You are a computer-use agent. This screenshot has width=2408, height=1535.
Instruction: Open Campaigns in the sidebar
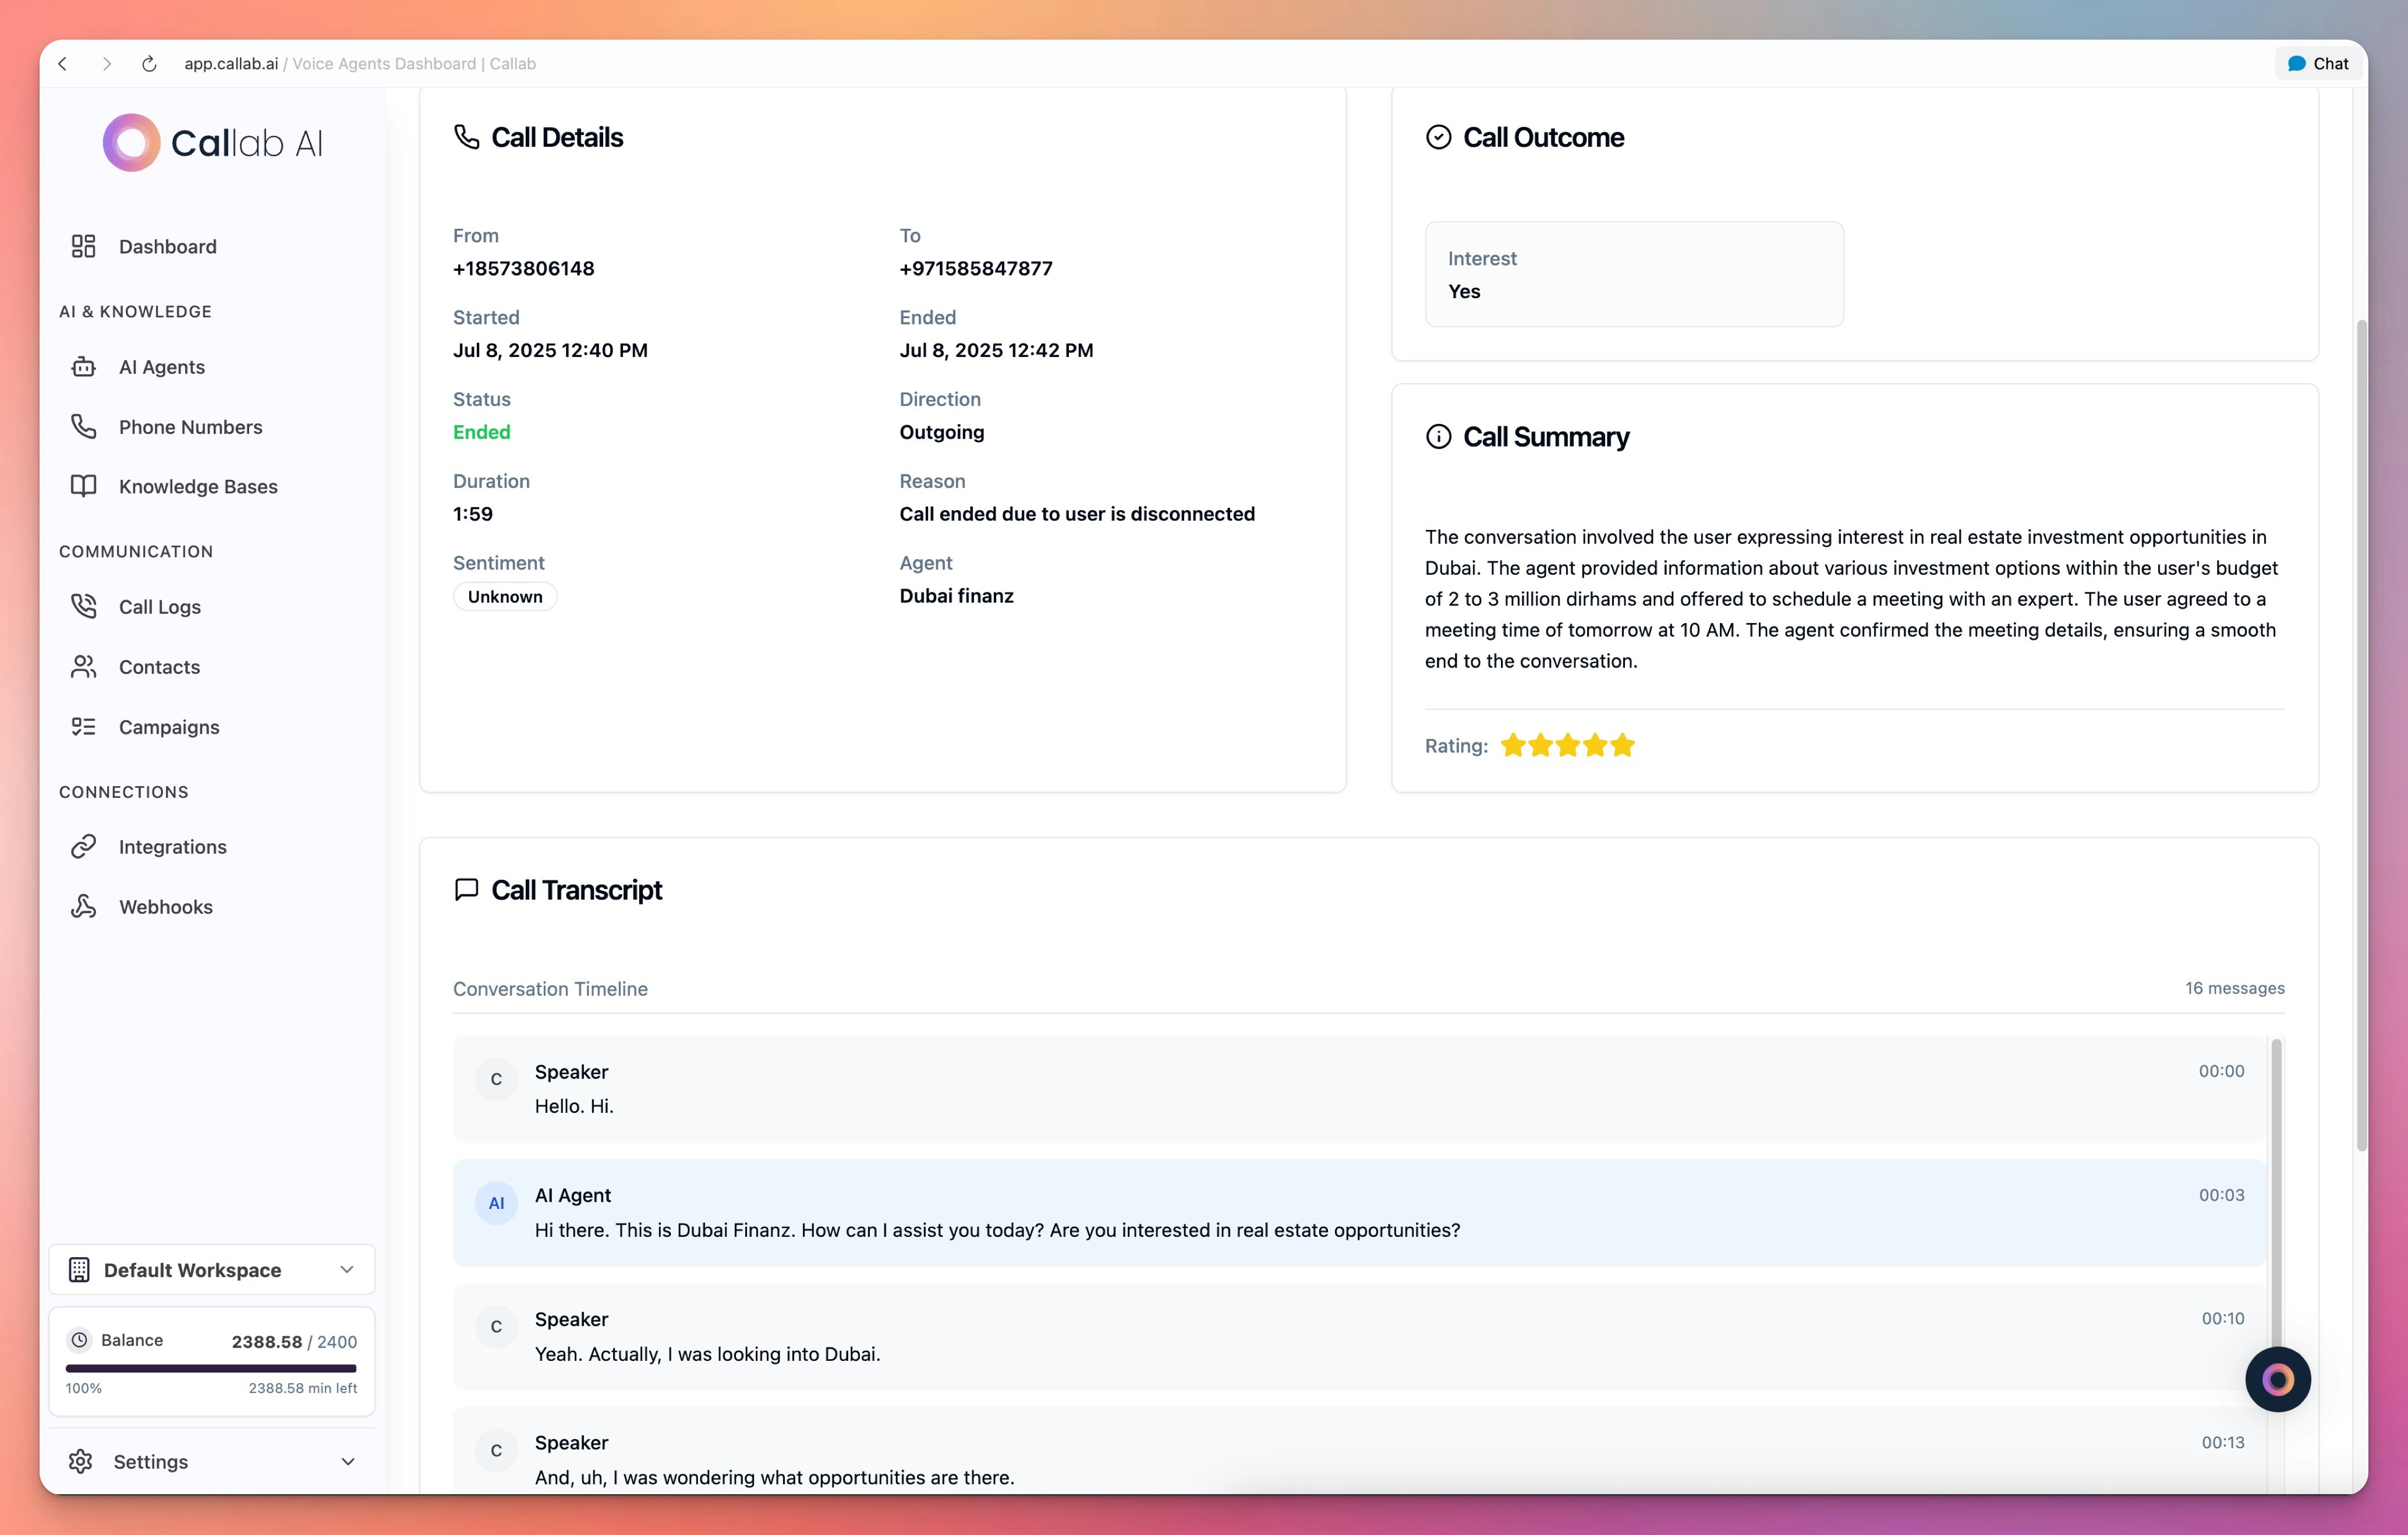tap(212, 727)
